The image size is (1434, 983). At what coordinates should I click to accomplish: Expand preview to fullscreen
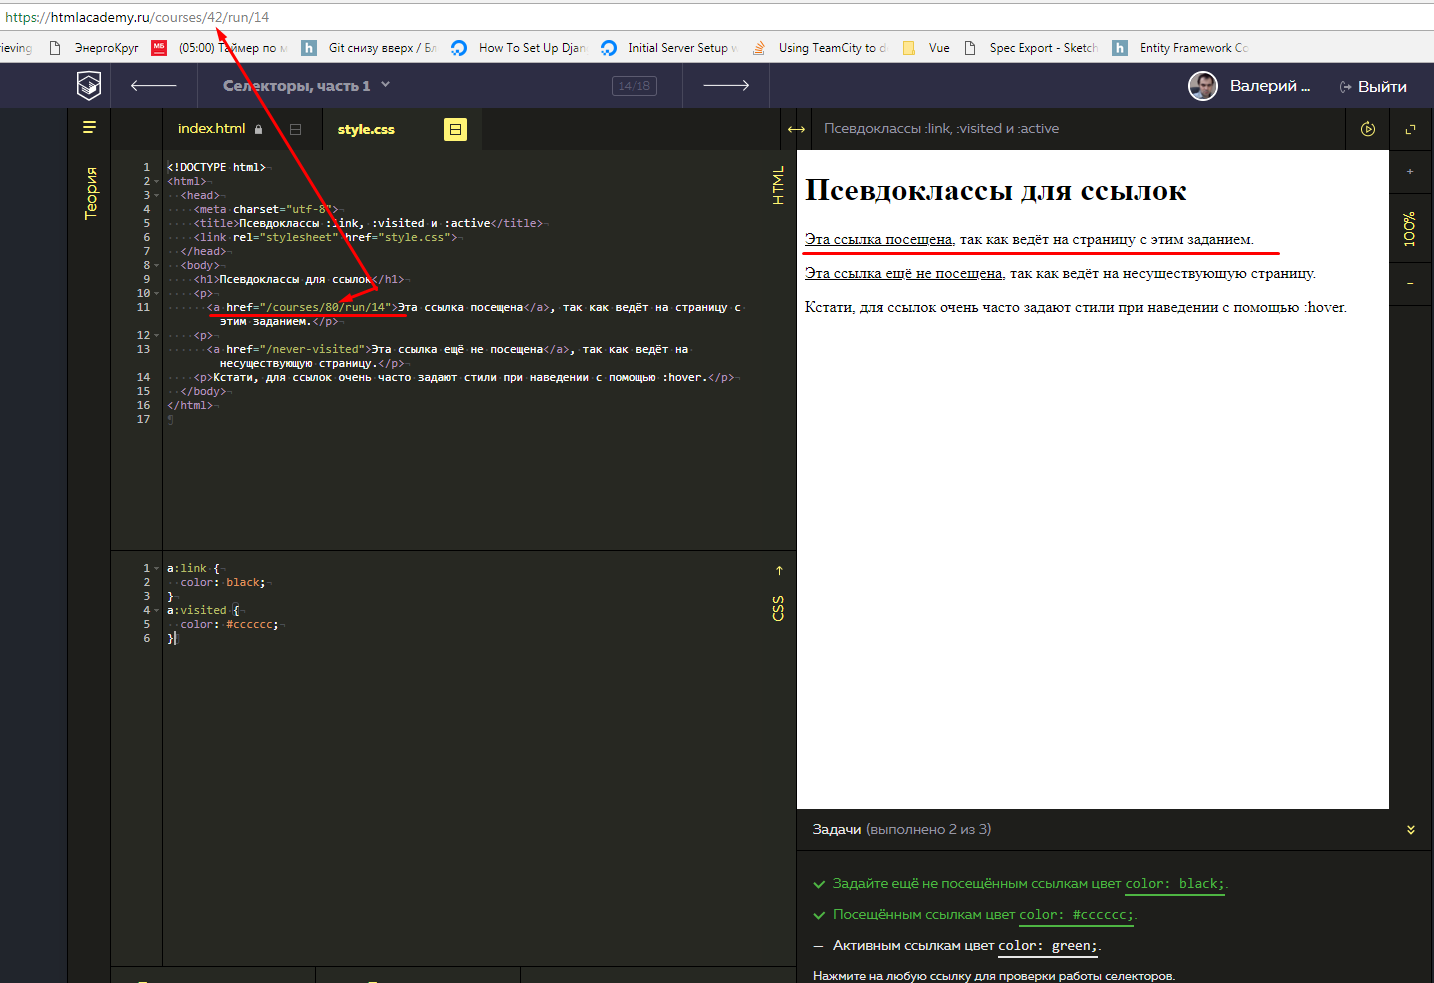[x=1411, y=129]
